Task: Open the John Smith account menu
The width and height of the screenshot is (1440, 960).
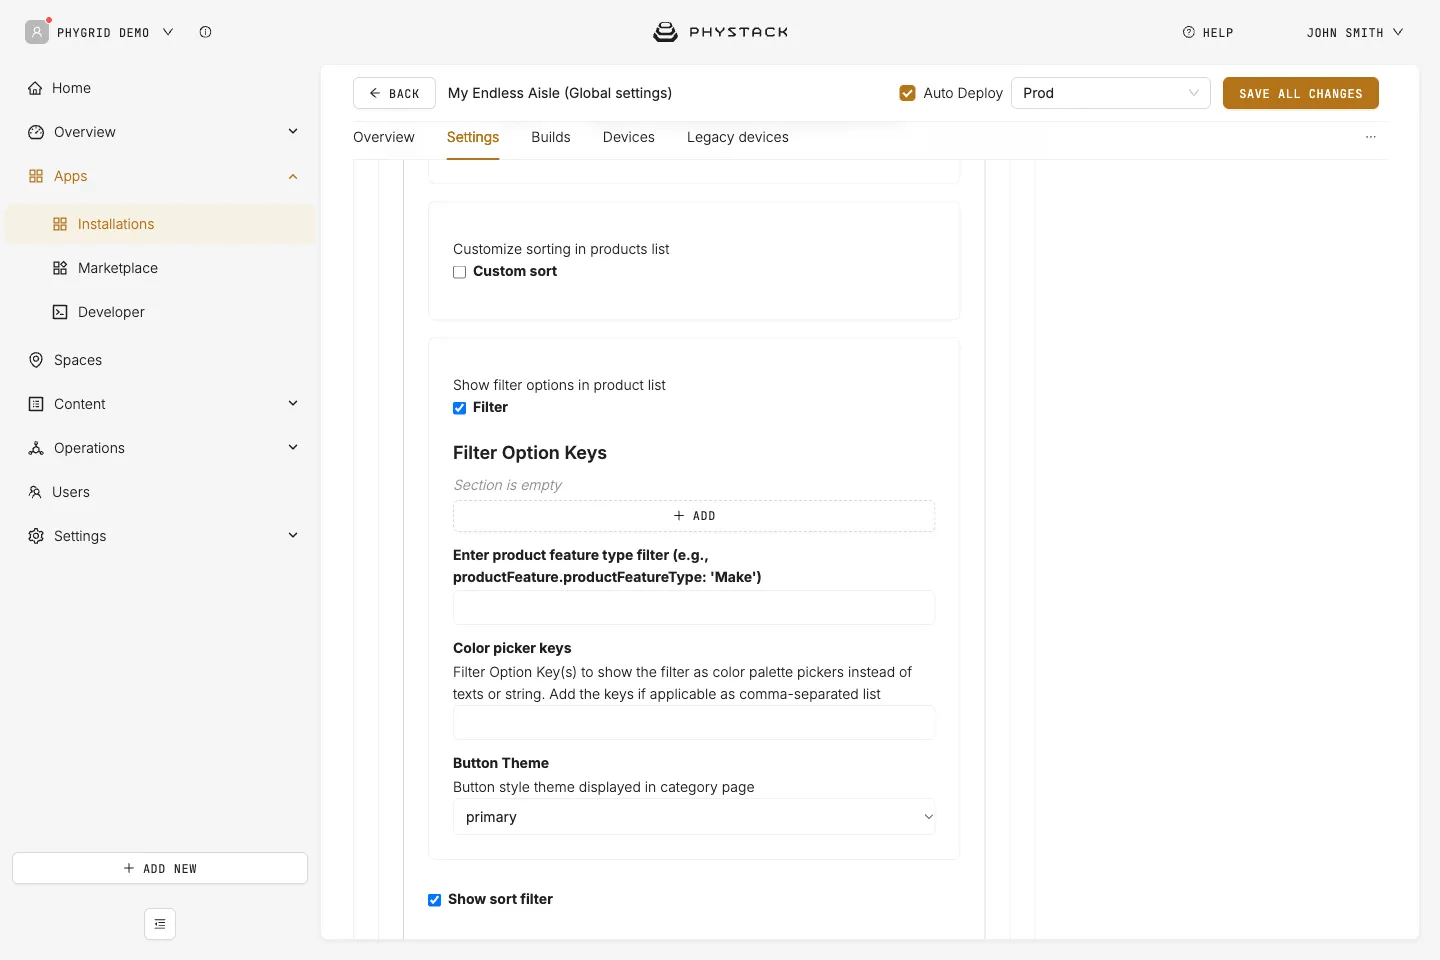Action: click(x=1355, y=32)
